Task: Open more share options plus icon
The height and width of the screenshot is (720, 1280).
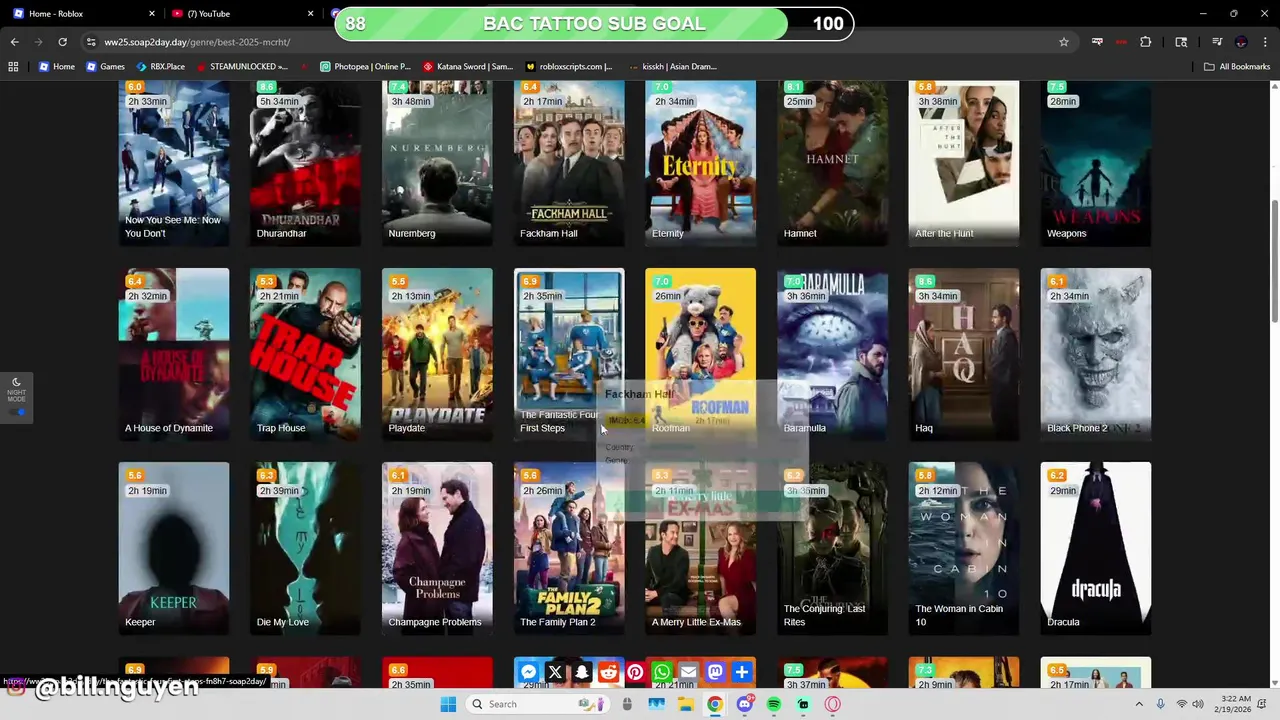Action: click(x=742, y=672)
